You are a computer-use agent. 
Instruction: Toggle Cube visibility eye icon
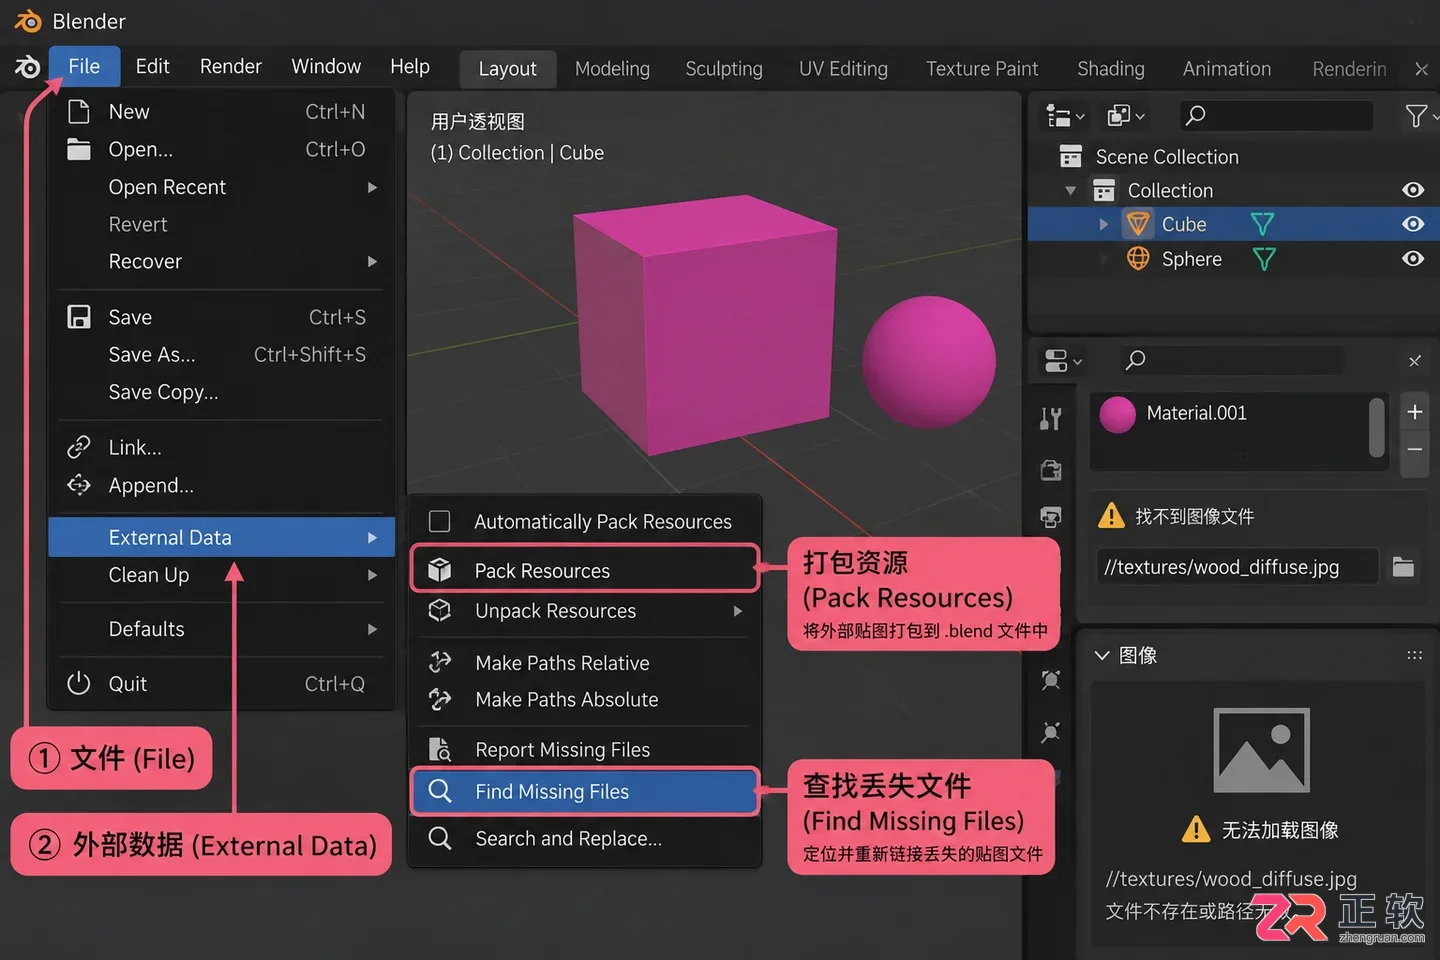(x=1413, y=224)
